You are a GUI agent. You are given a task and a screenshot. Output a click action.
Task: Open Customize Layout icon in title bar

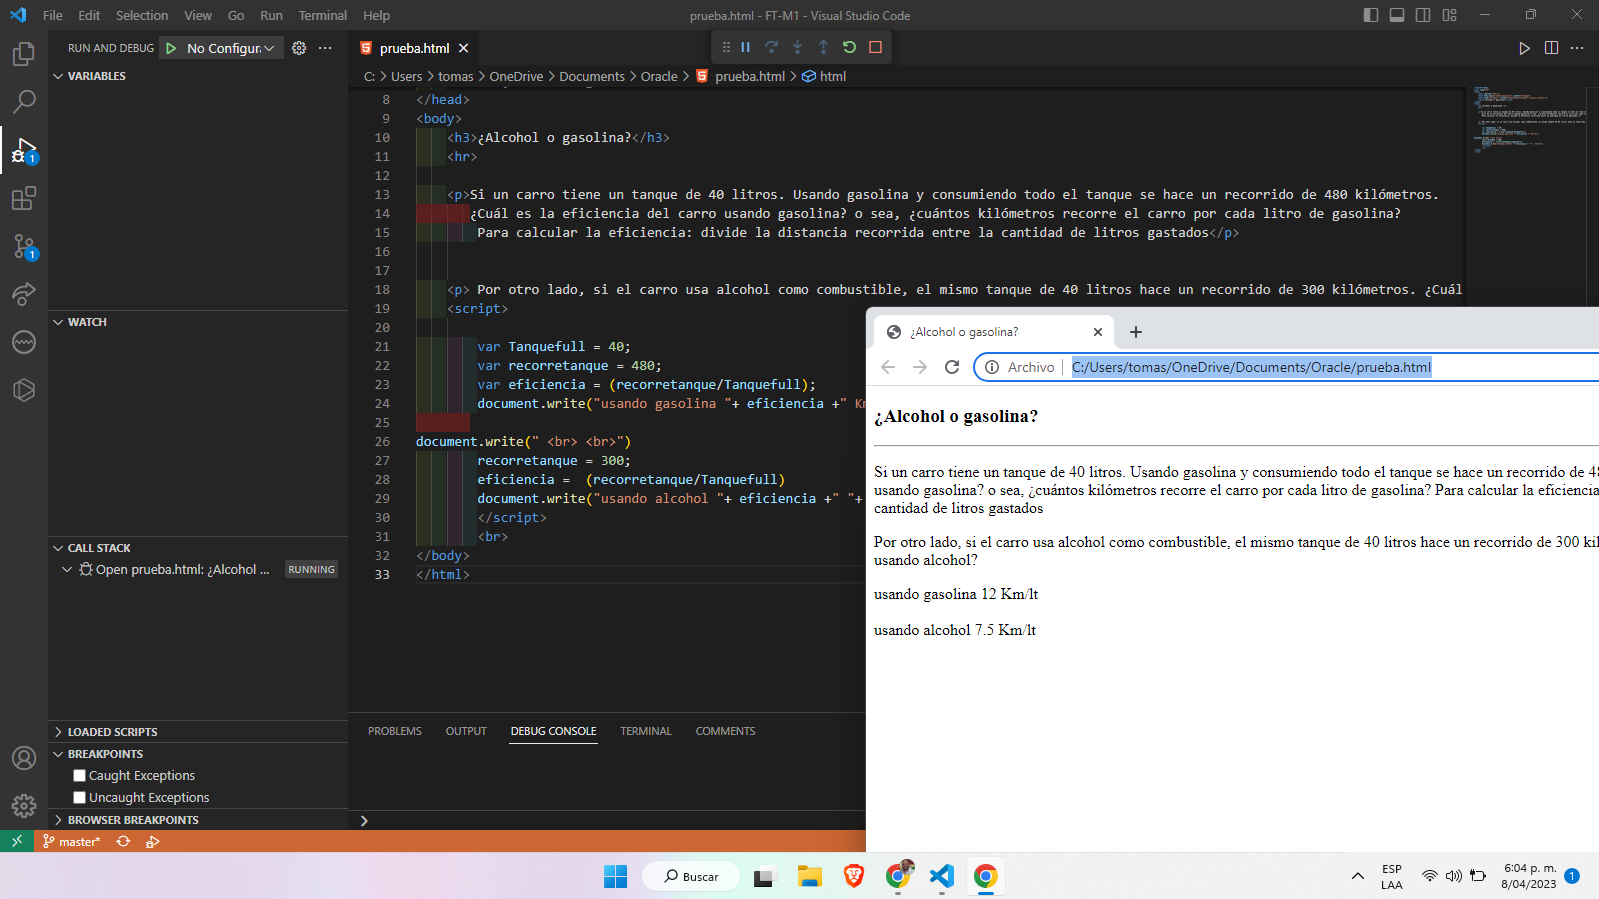click(x=1450, y=15)
